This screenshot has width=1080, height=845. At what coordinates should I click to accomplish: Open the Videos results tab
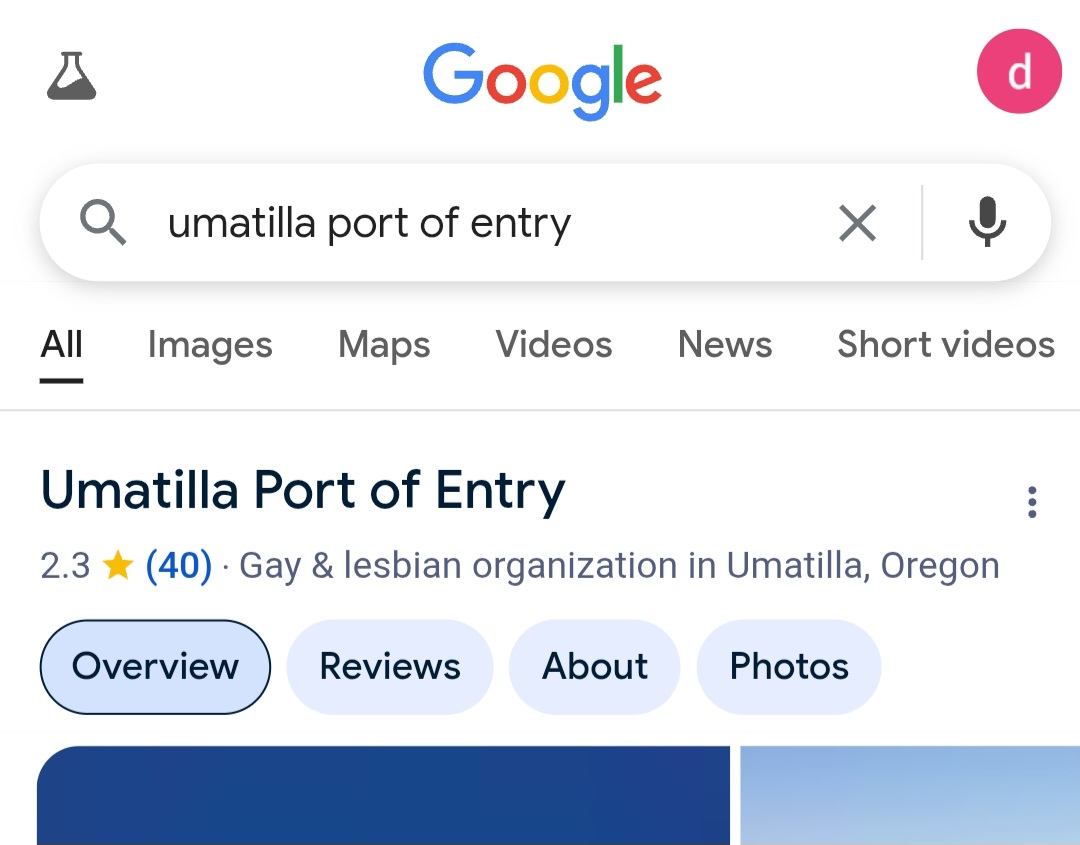[554, 345]
